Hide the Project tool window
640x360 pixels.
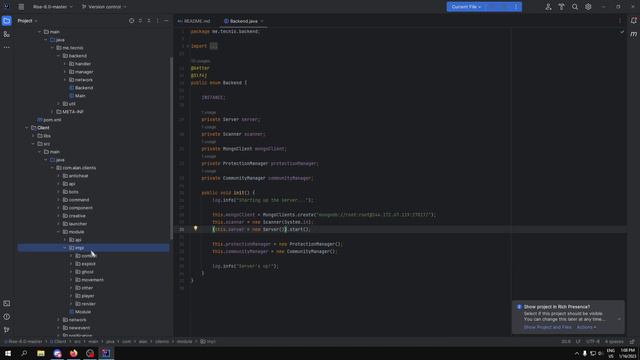coord(166,21)
